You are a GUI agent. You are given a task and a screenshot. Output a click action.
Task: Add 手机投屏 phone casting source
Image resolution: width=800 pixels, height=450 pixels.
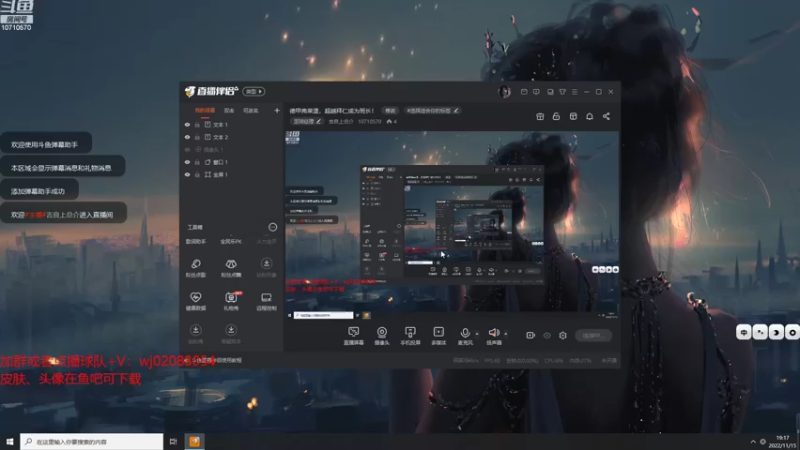click(410, 336)
